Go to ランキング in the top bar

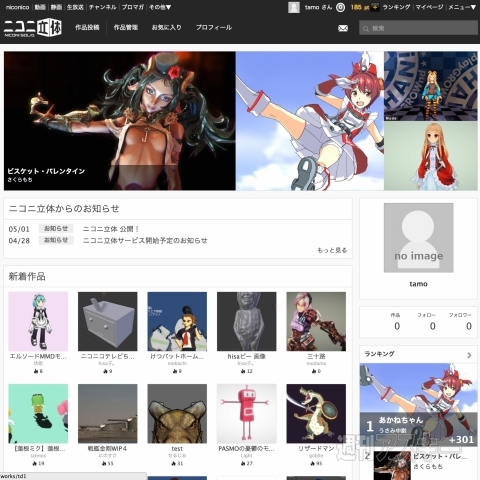[396, 7]
